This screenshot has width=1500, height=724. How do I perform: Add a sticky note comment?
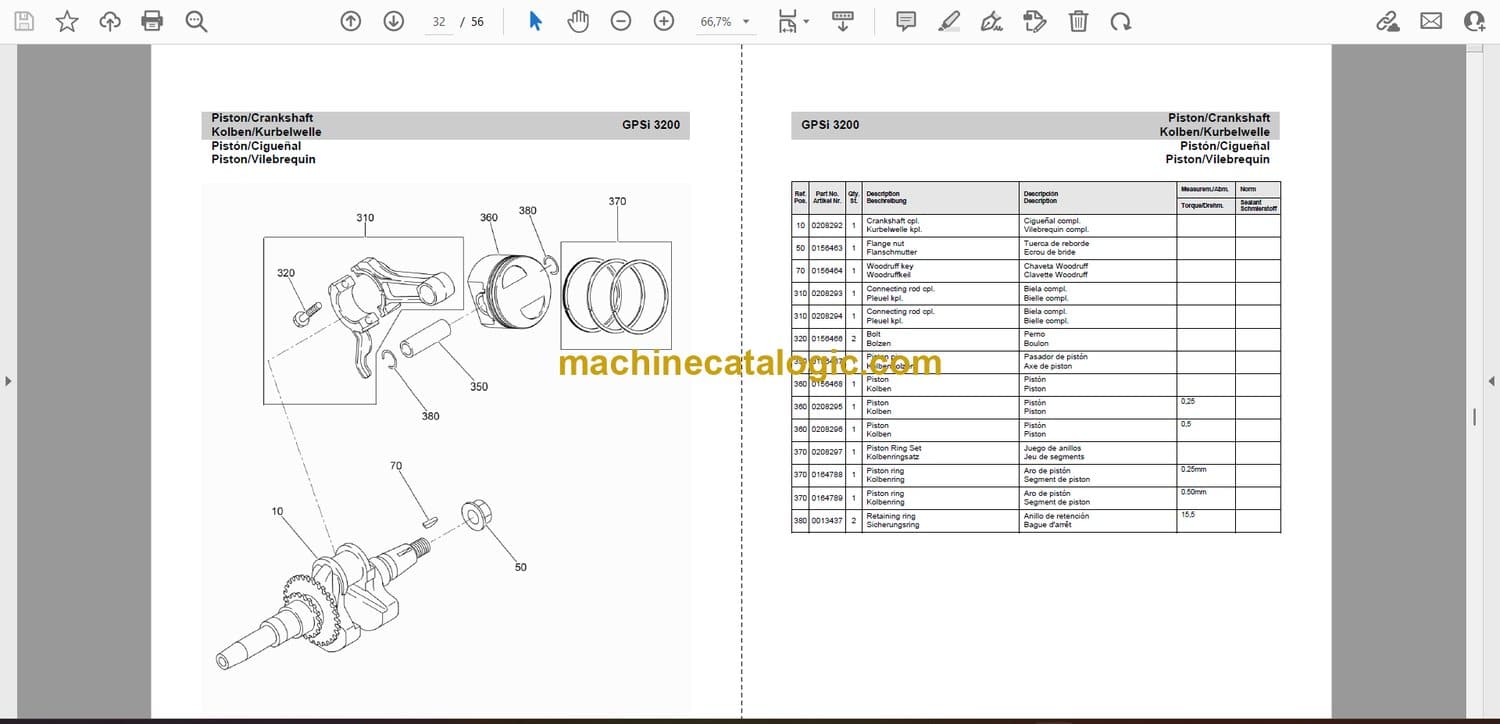[906, 21]
